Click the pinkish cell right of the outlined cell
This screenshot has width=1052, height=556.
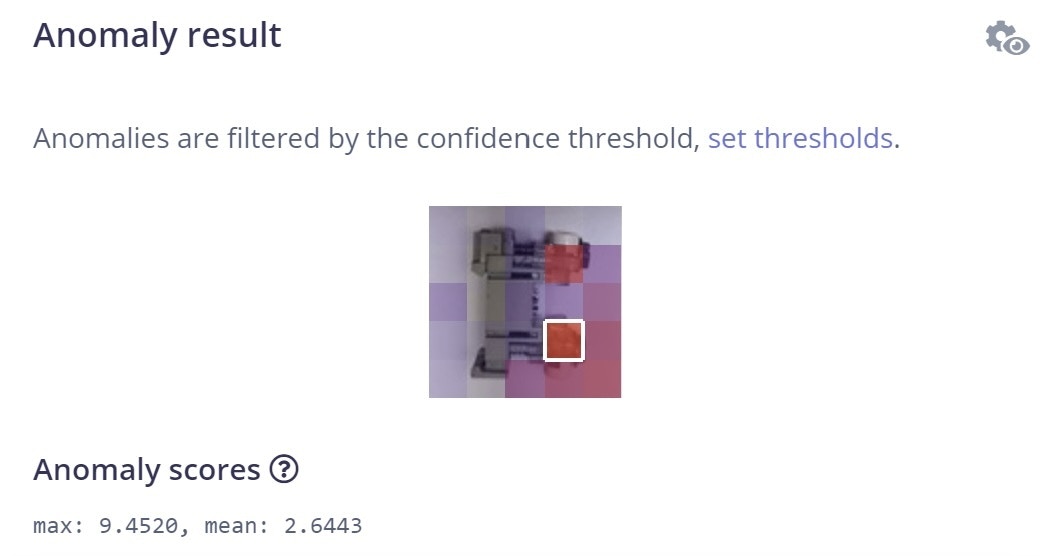tap(602, 341)
